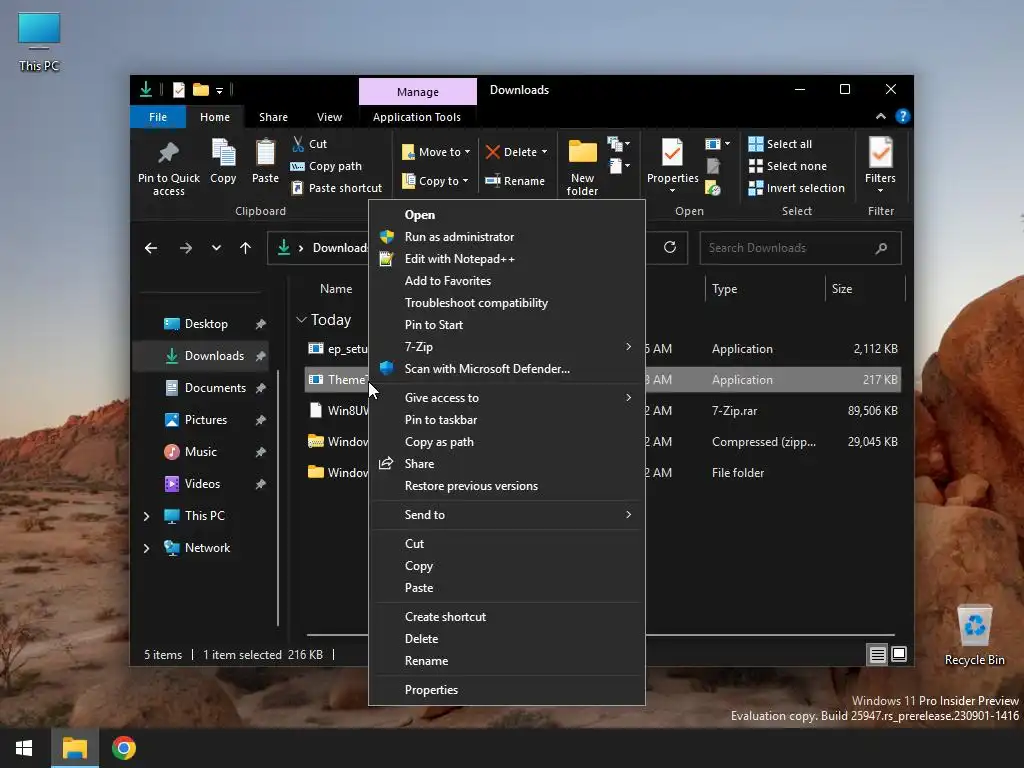The image size is (1024, 768).
Task: Choose Scan with Microsoft Defender
Action: pyautogui.click(x=507, y=369)
